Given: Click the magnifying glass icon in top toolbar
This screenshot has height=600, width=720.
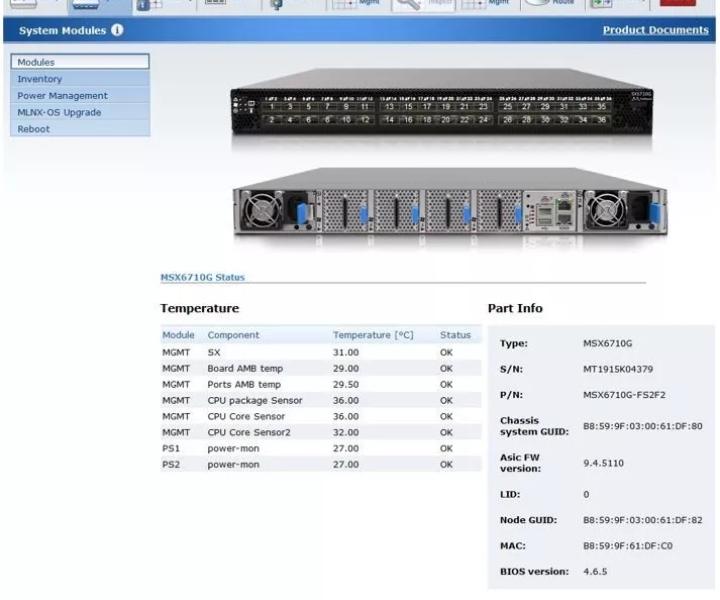Looking at the screenshot, I should coord(408,5).
